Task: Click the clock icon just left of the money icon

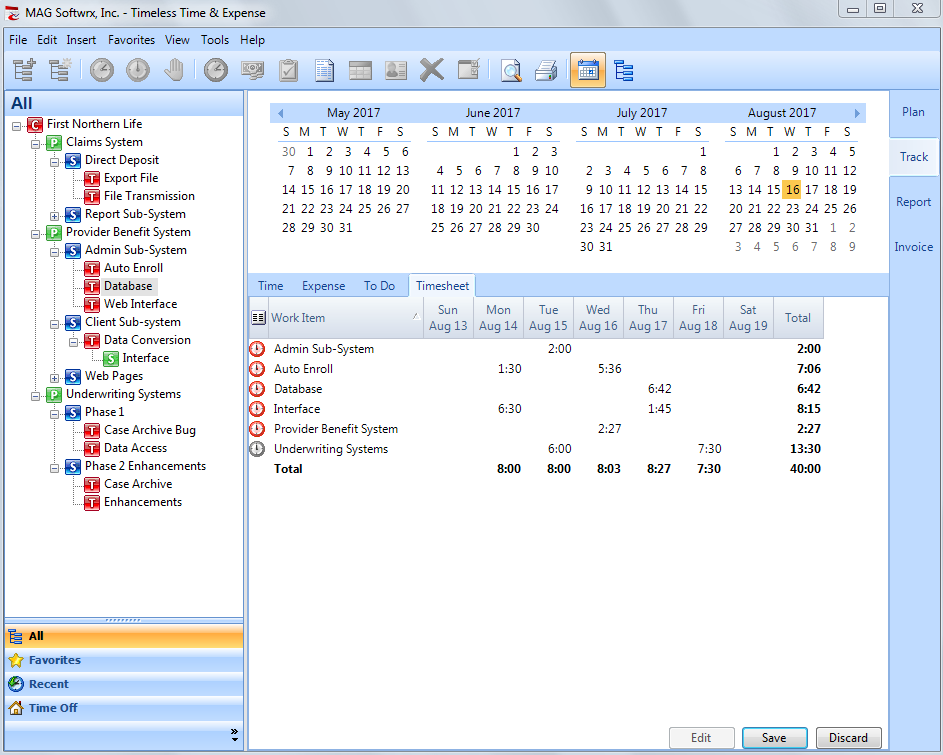Action: click(216, 70)
